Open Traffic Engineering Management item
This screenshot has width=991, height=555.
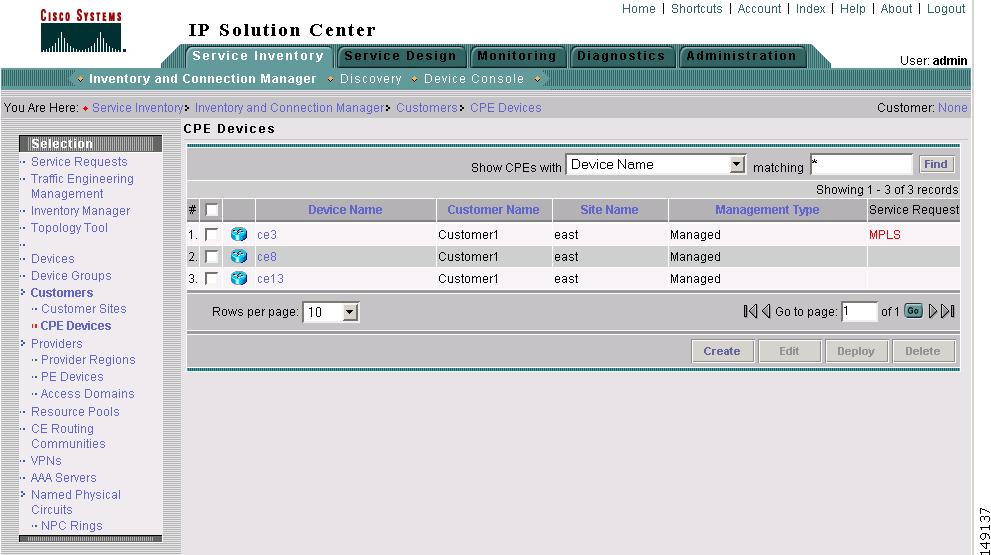[82, 186]
